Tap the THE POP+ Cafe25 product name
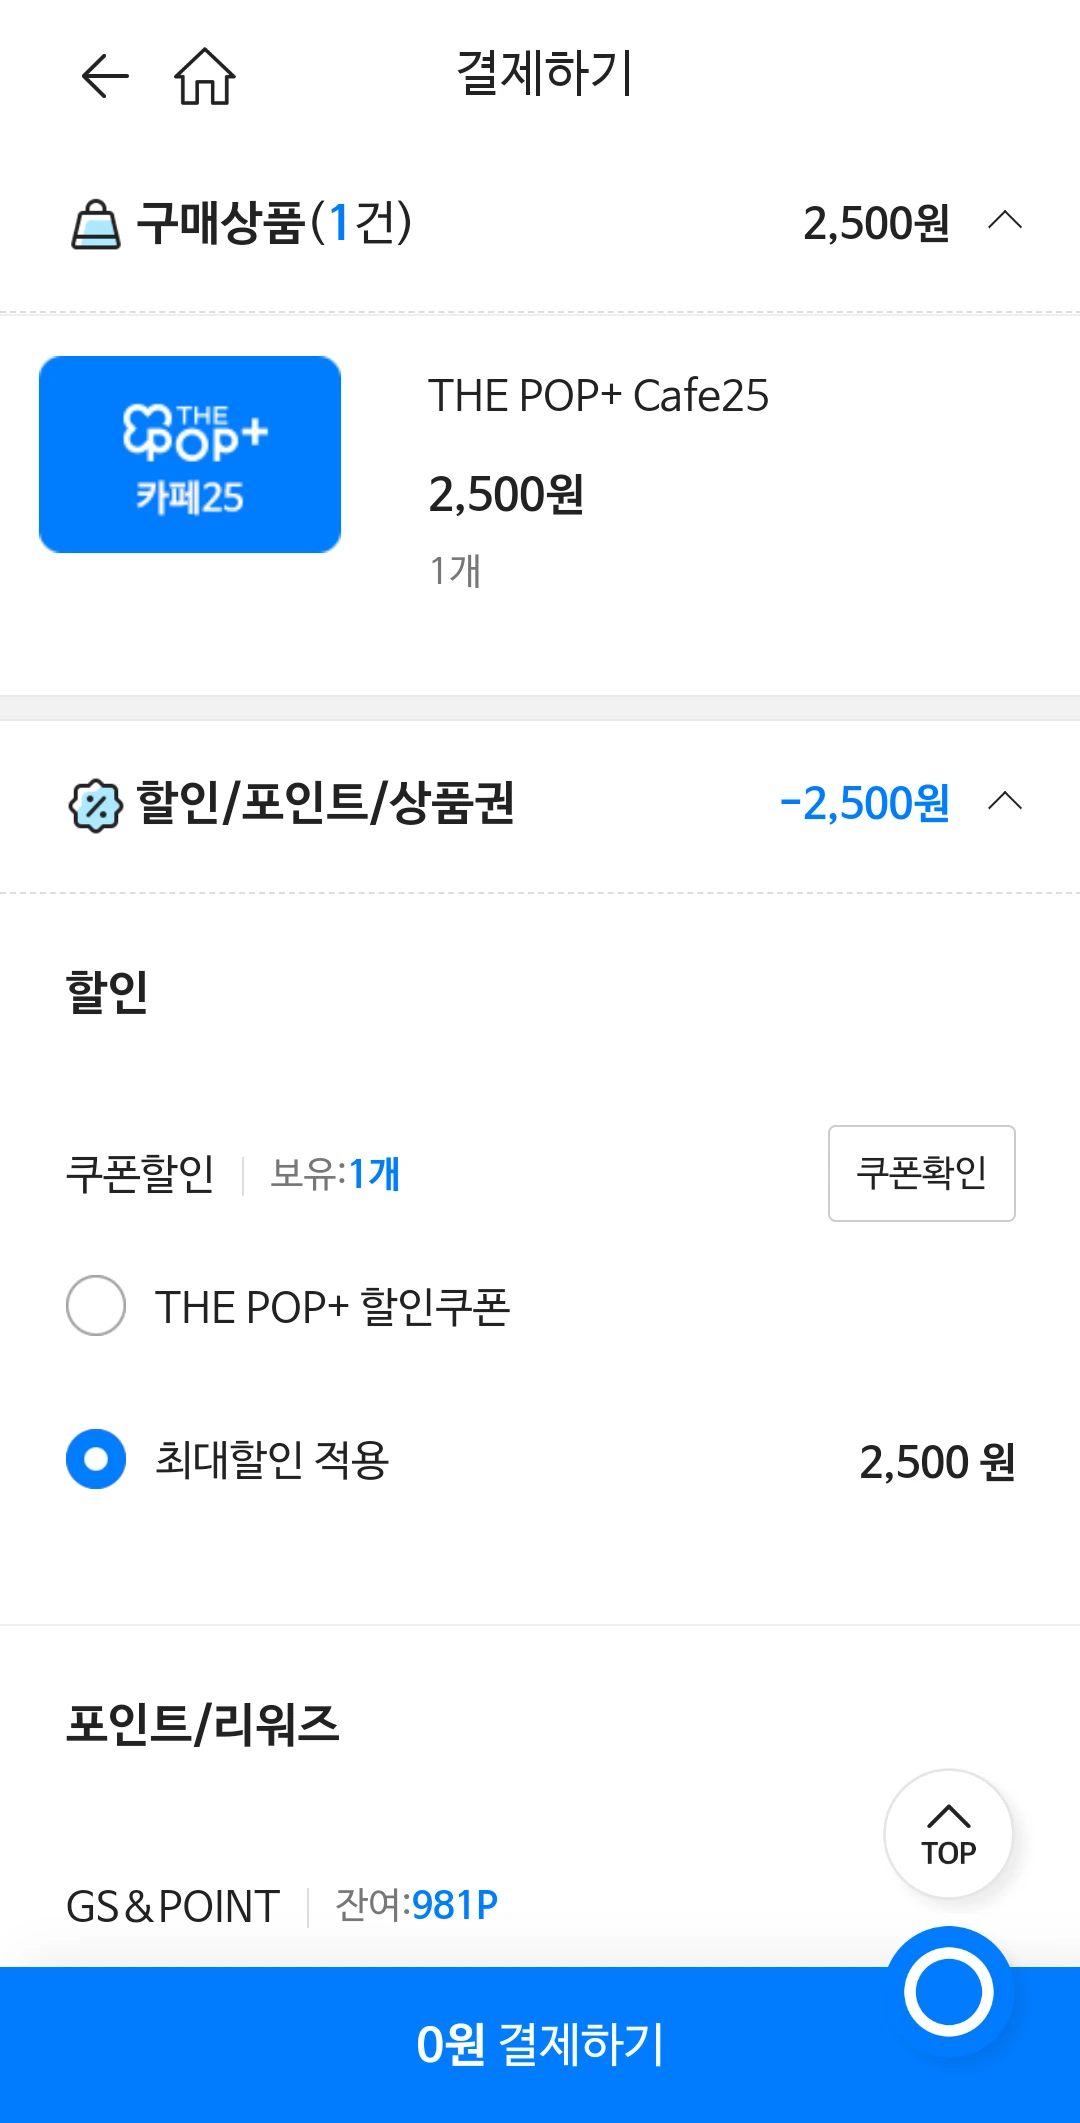The image size is (1080, 2123). pyautogui.click(x=598, y=396)
